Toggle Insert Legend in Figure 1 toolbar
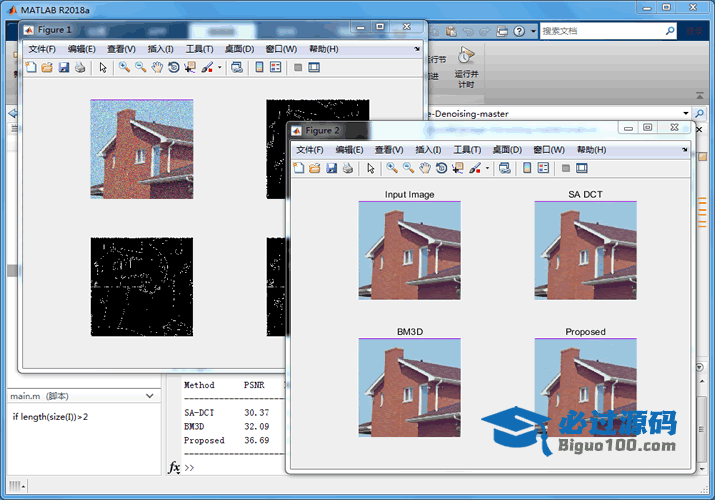This screenshot has width=715, height=500. point(275,67)
